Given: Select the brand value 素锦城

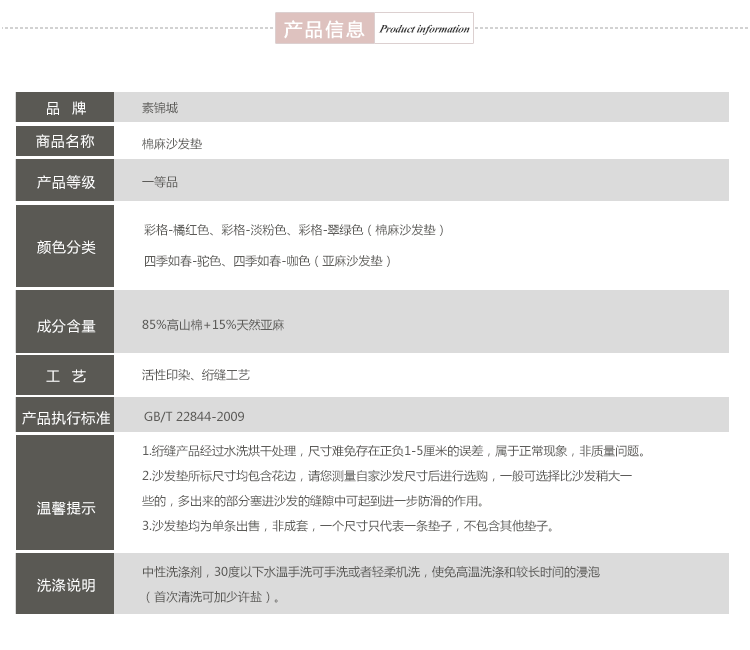Looking at the screenshot, I should click(160, 108).
